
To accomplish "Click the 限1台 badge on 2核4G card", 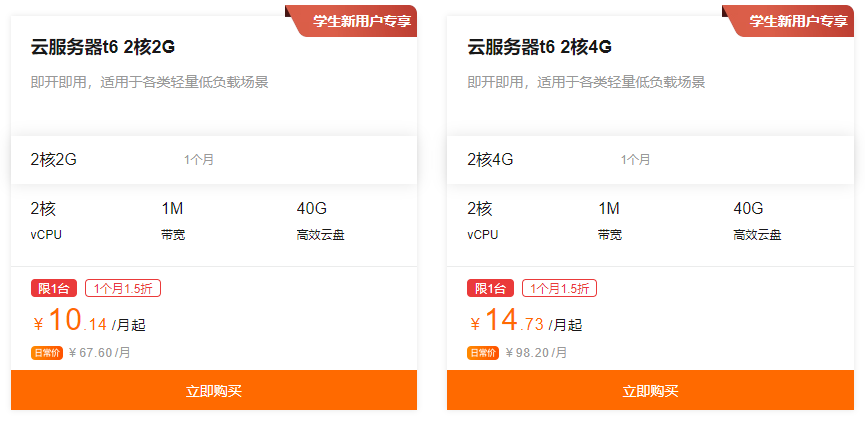I will [x=489, y=289].
